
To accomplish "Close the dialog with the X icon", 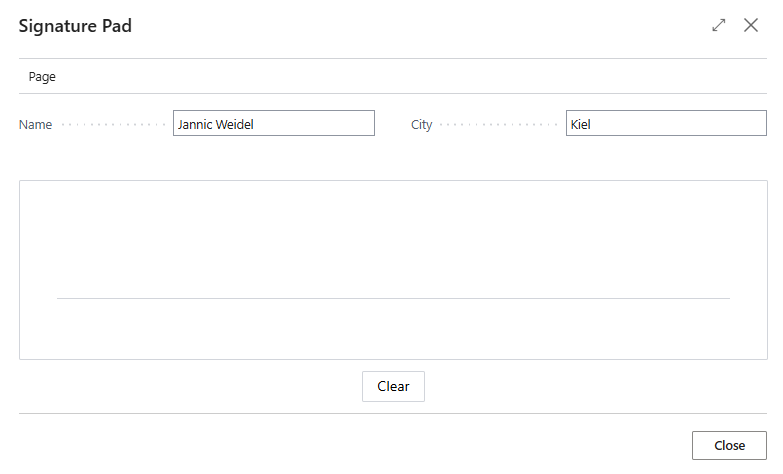I will pyautogui.click(x=751, y=26).
